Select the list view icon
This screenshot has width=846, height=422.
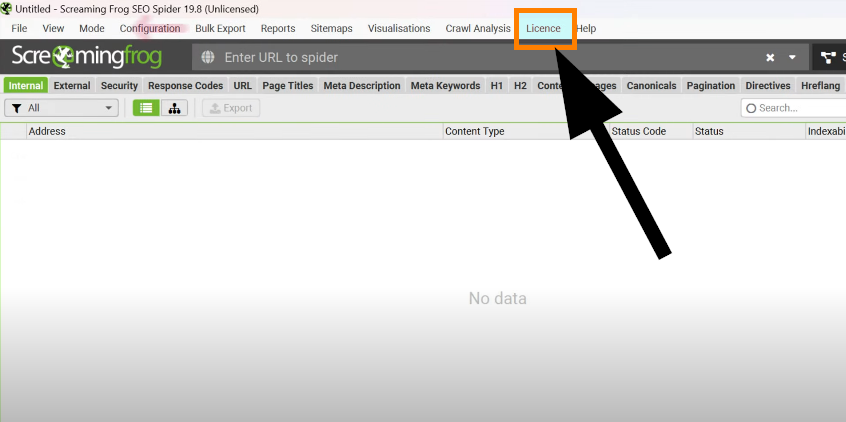point(146,108)
